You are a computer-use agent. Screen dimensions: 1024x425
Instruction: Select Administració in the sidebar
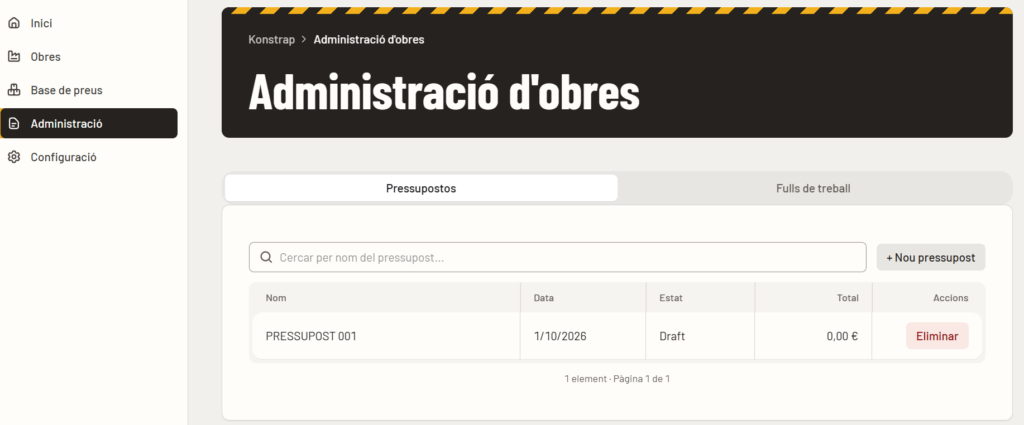[89, 123]
